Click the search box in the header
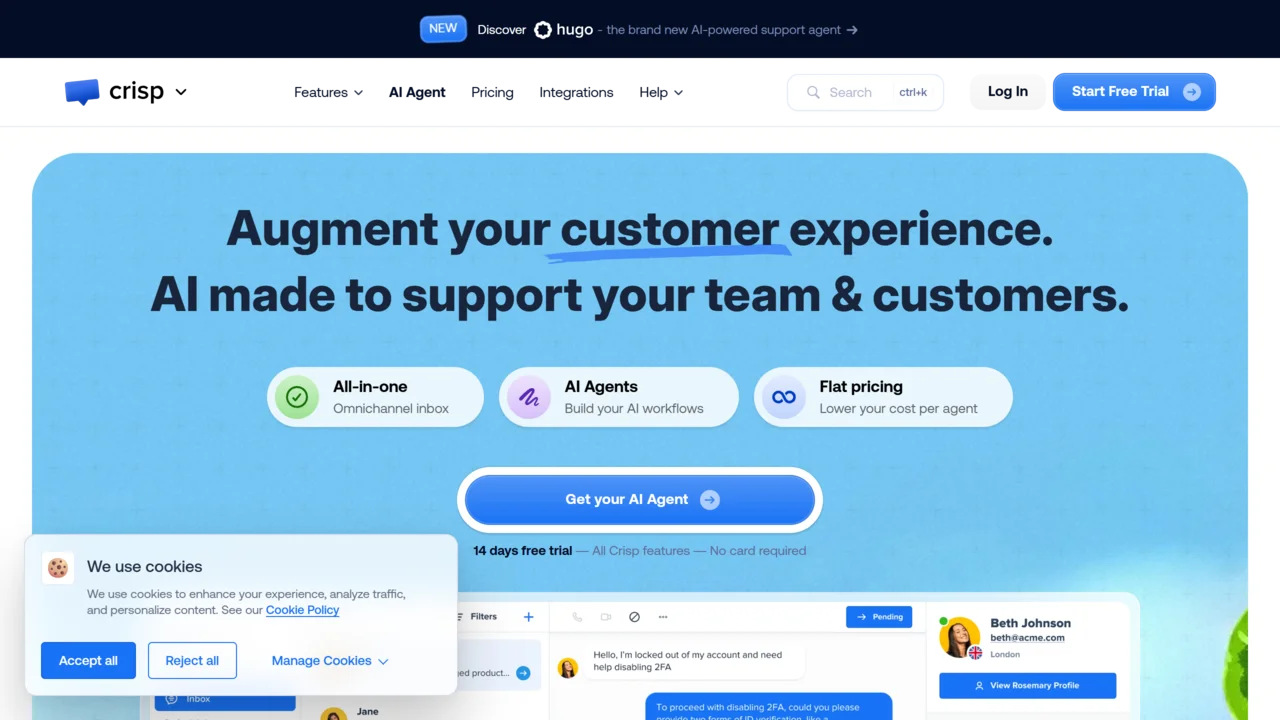The height and width of the screenshot is (720, 1280). click(865, 92)
